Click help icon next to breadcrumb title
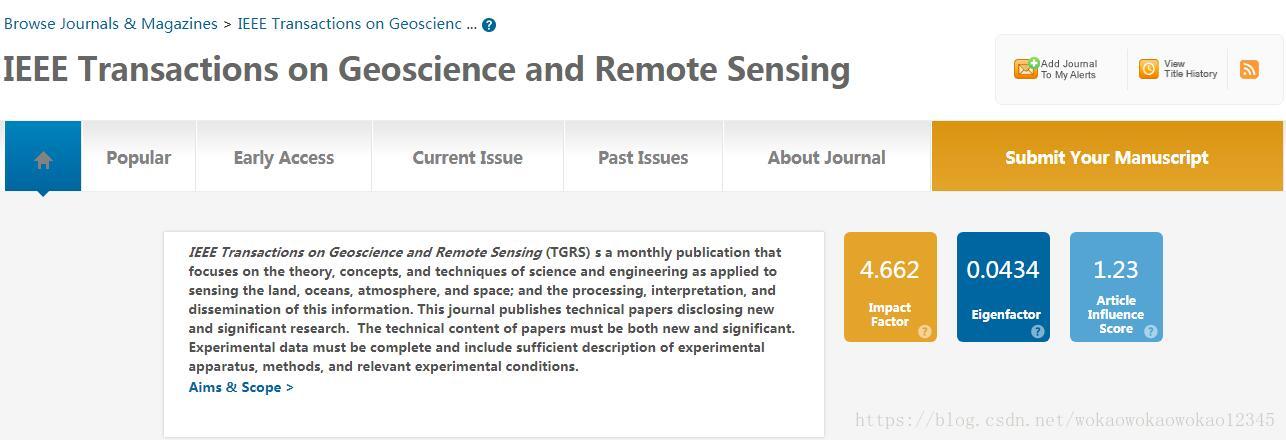Viewport: 1286px width, 440px height. 489,25
